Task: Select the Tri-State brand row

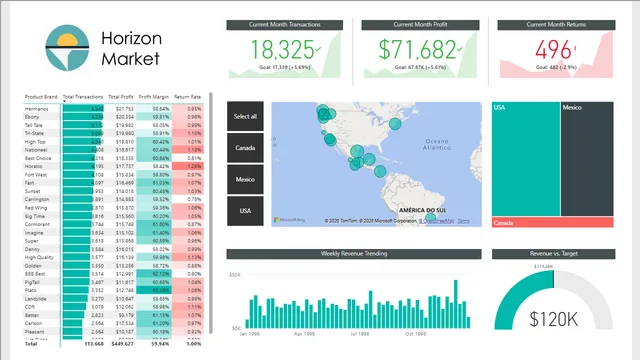Action: pyautogui.click(x=113, y=133)
